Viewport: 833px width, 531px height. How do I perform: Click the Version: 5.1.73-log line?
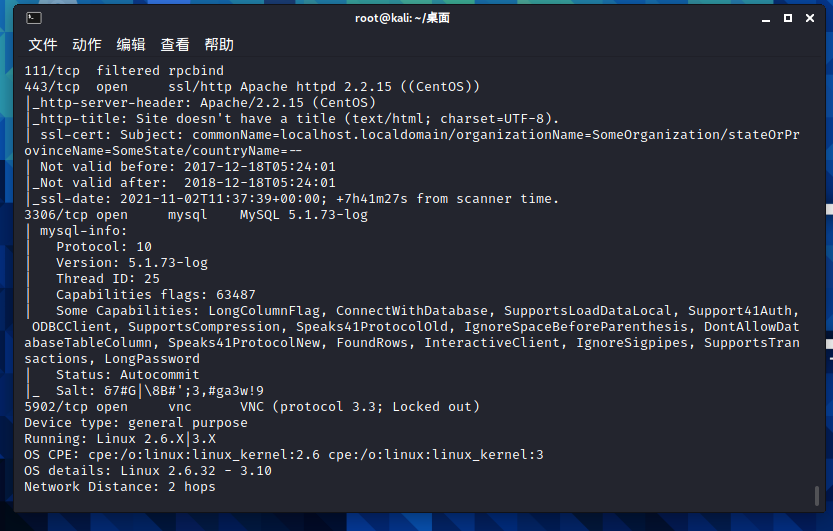(132, 263)
